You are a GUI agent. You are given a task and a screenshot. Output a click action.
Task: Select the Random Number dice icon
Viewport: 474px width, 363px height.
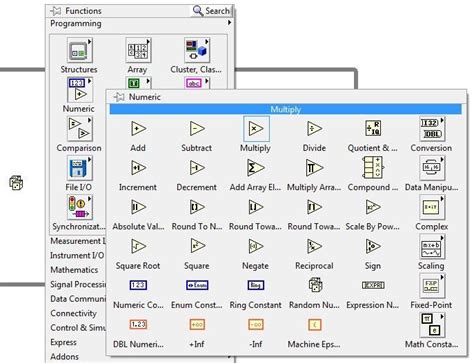(315, 286)
